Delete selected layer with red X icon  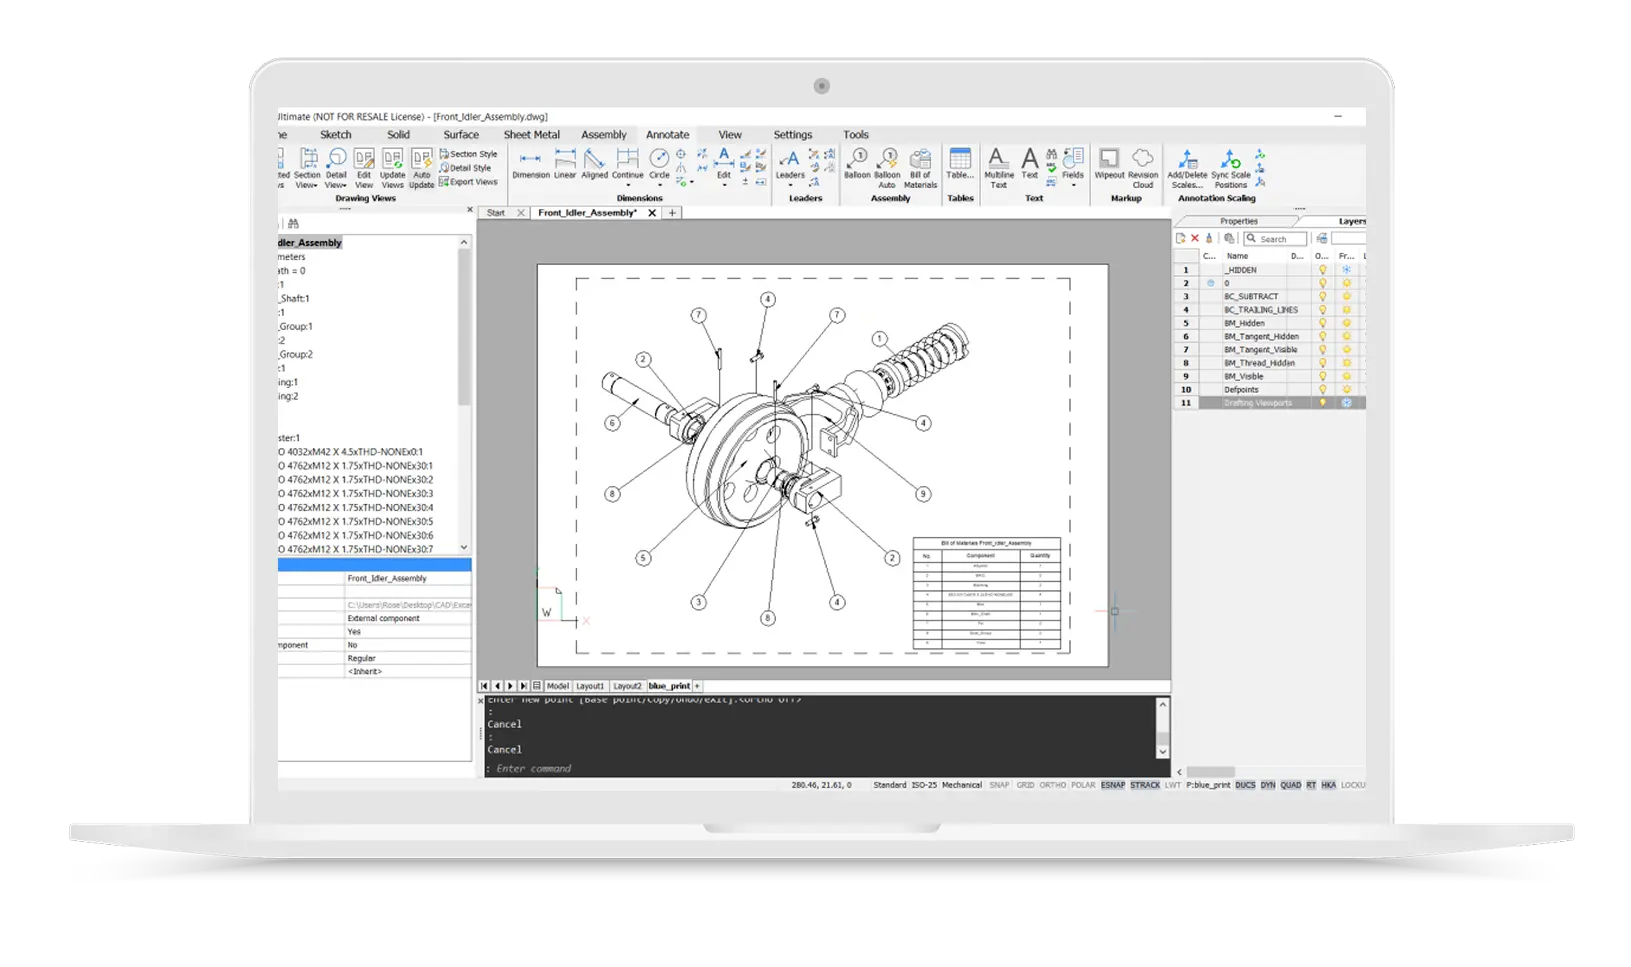coord(1194,238)
